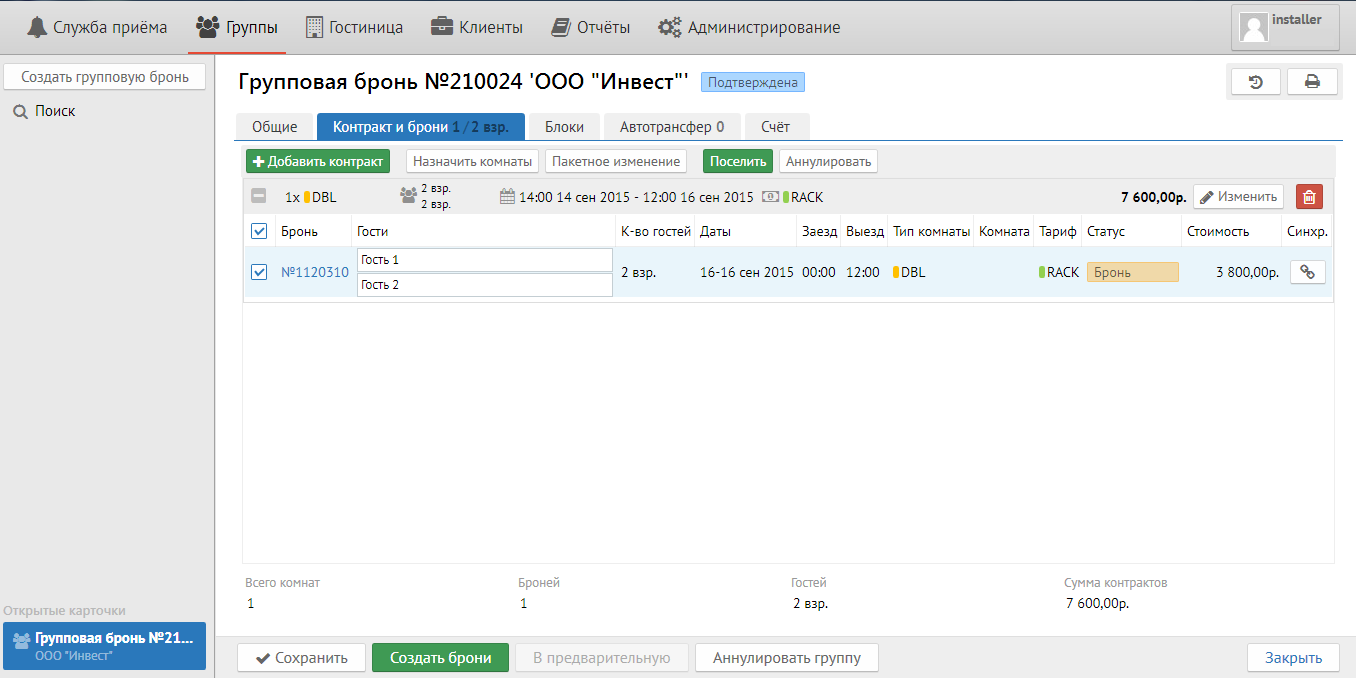Open the Администрирование gears menu

point(749,27)
